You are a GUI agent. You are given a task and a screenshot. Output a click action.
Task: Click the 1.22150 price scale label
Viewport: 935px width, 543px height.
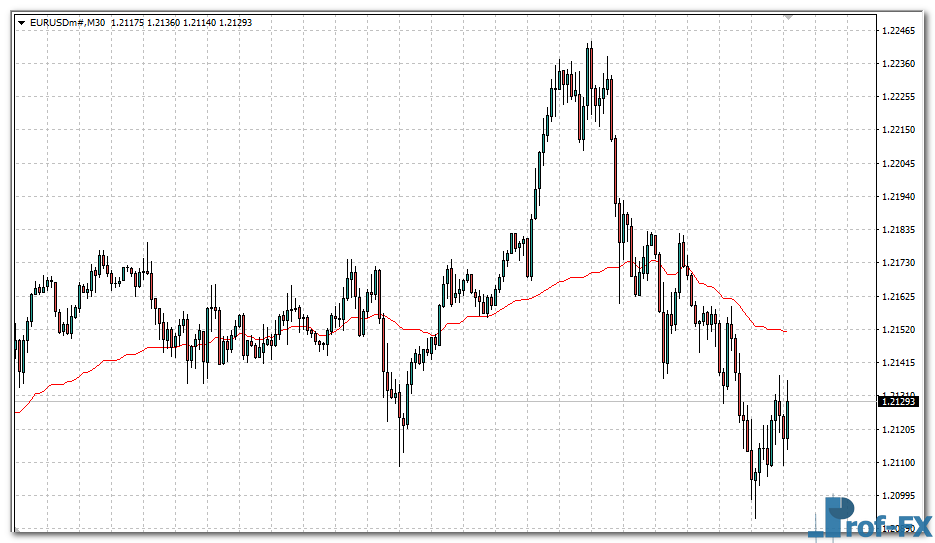pos(899,130)
